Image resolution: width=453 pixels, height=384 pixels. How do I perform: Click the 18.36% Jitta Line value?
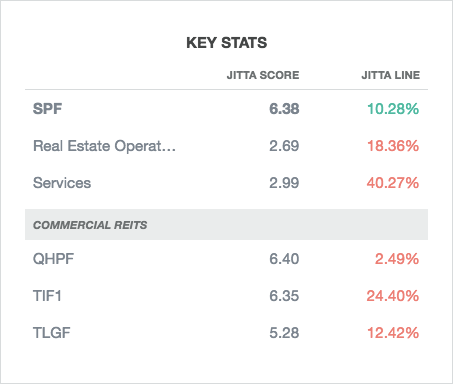pyautogui.click(x=393, y=146)
